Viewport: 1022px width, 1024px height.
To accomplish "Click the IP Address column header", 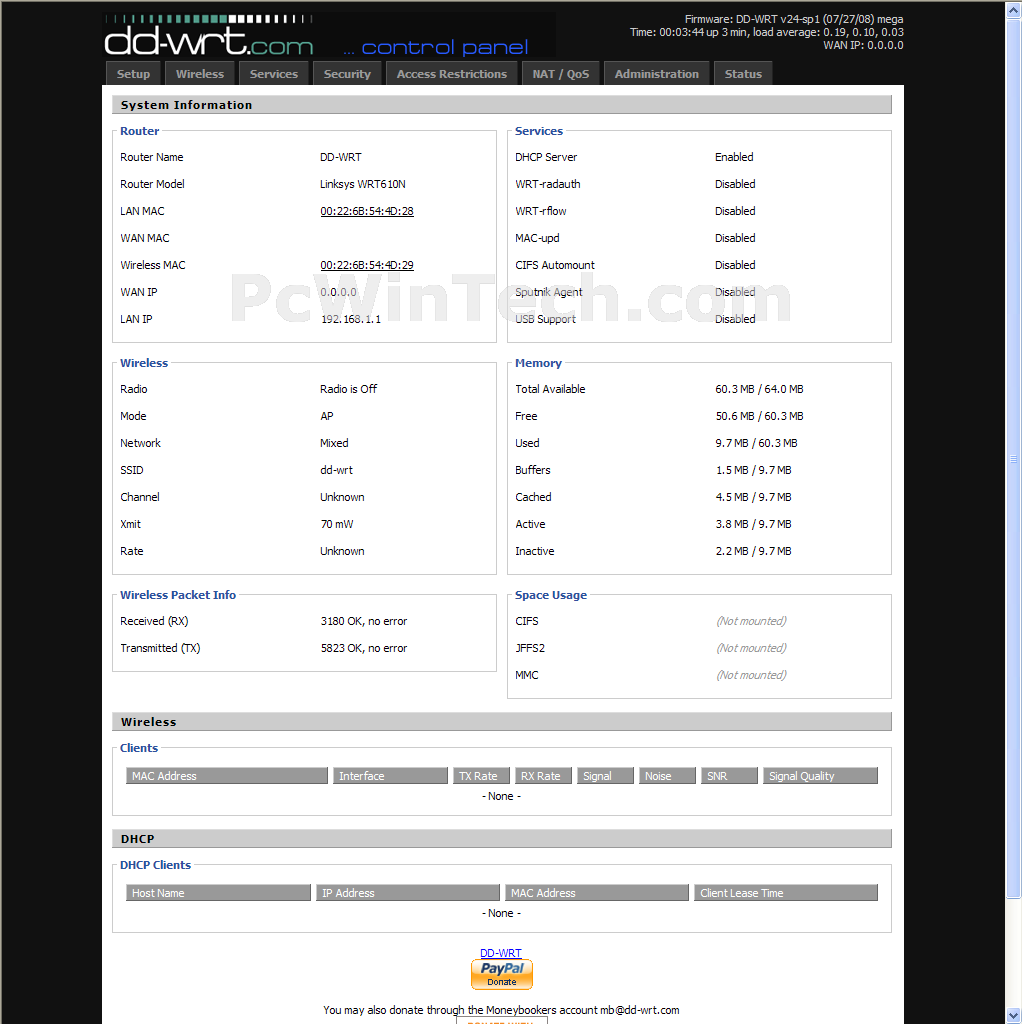I will (407, 893).
